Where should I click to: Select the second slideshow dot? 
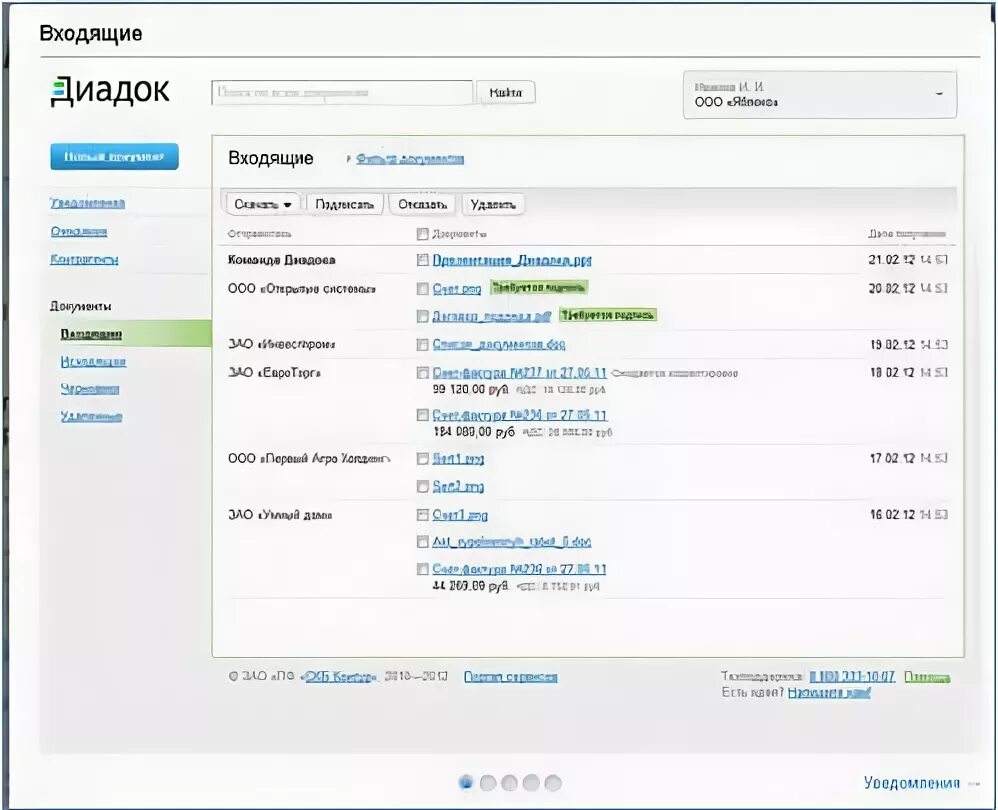pyautogui.click(x=488, y=783)
